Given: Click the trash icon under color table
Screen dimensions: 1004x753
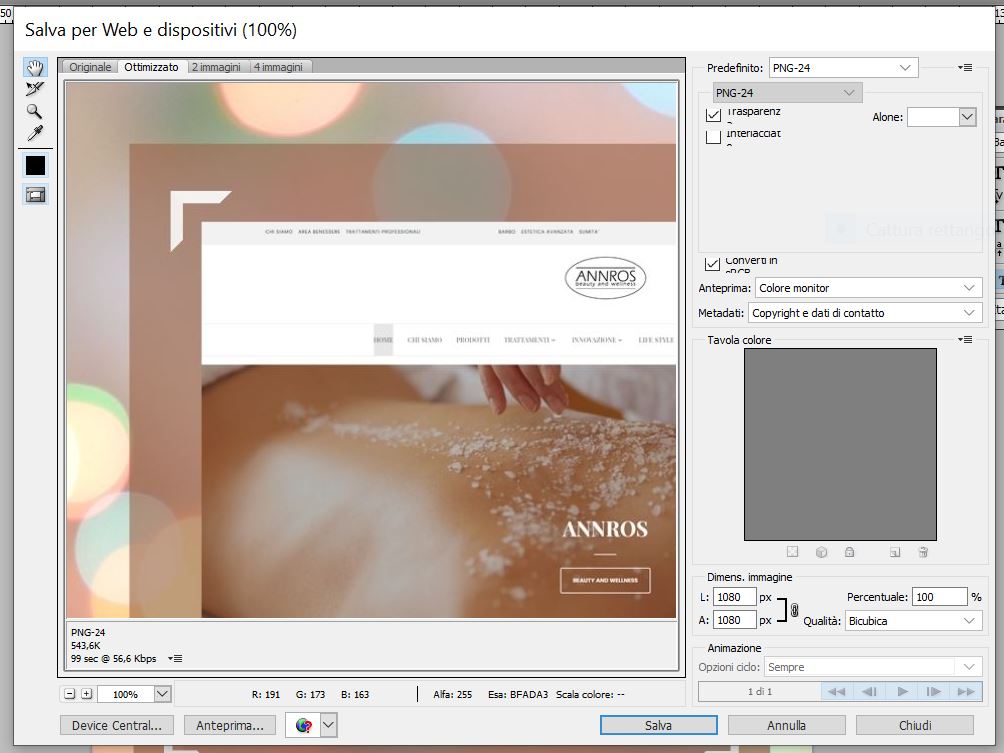Looking at the screenshot, I should 923,552.
